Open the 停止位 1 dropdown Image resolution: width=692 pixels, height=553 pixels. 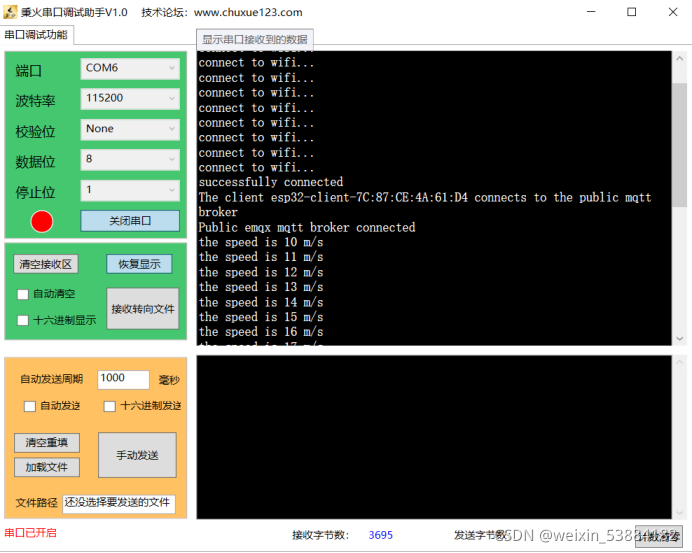130,190
